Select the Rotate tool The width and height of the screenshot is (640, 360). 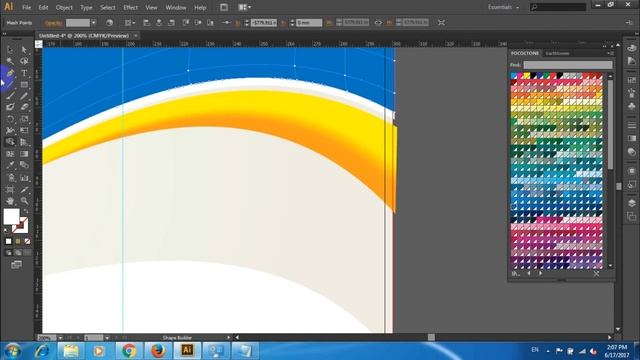coord(10,119)
